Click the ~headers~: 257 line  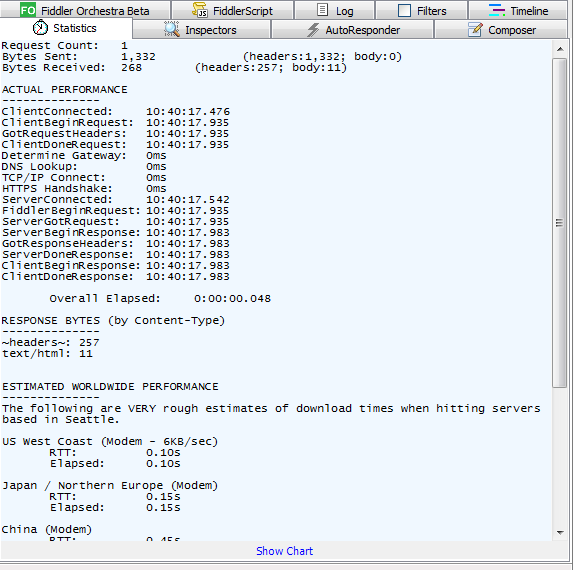point(51,343)
